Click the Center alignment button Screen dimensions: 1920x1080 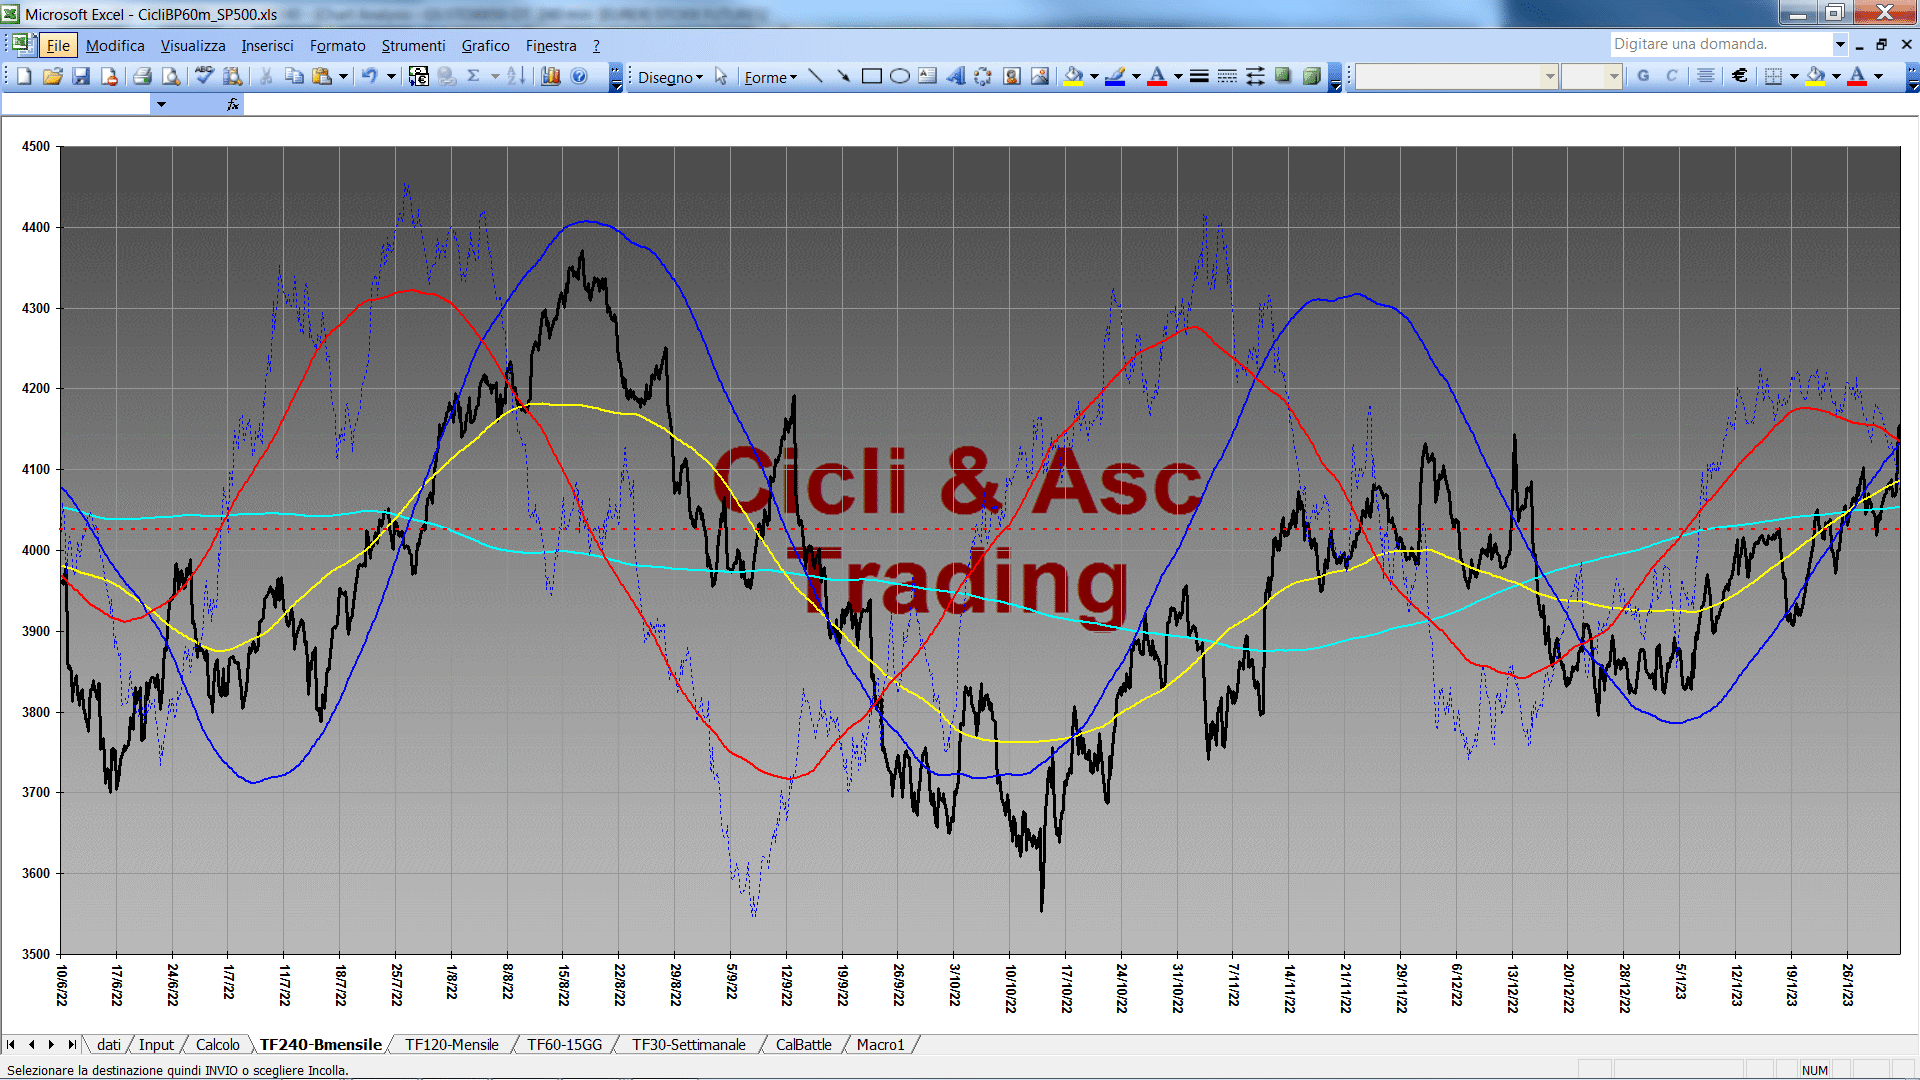coord(1706,76)
